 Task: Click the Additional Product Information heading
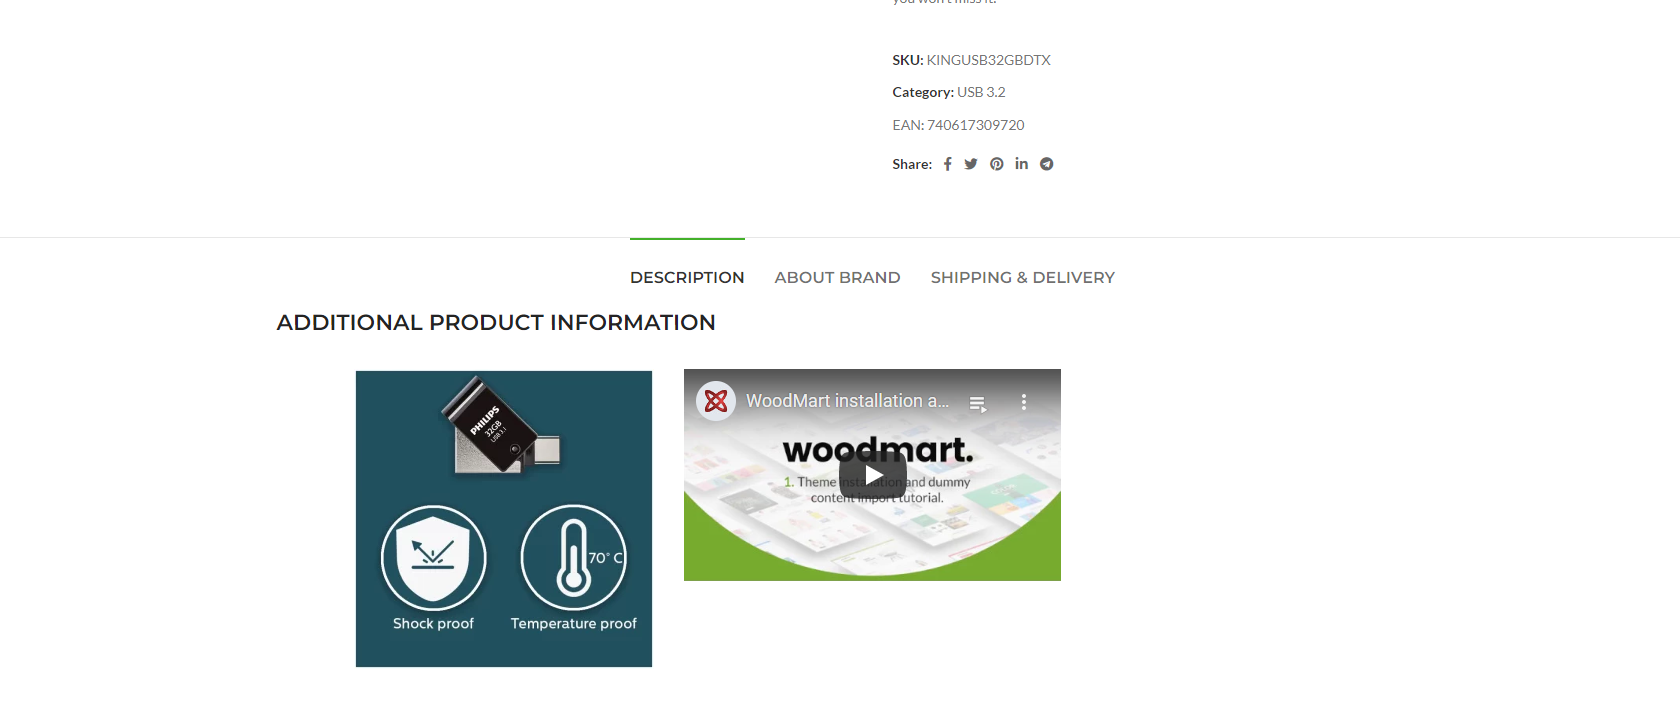496,322
